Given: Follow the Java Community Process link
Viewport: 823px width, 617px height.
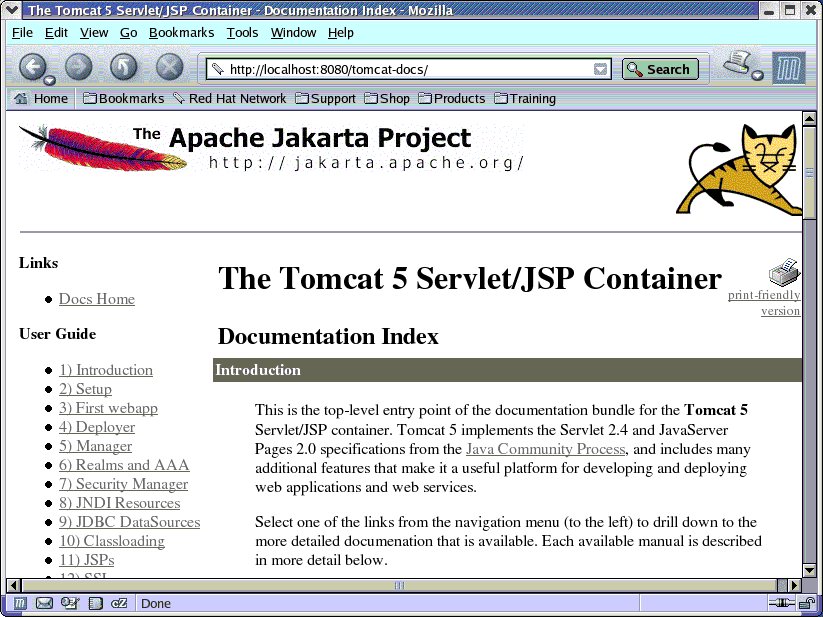Looking at the screenshot, I should (x=545, y=449).
